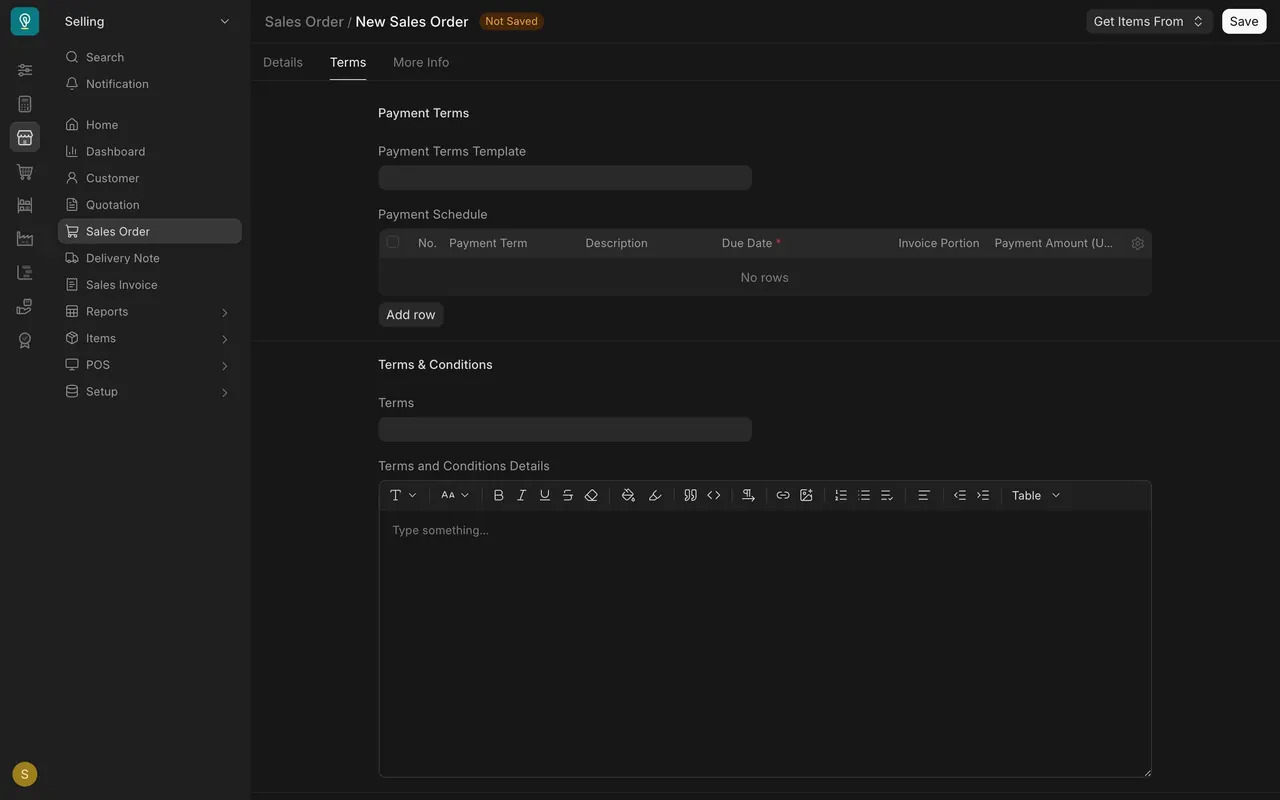
Task: Apply italic formatting in the editor
Action: [x=521, y=495]
